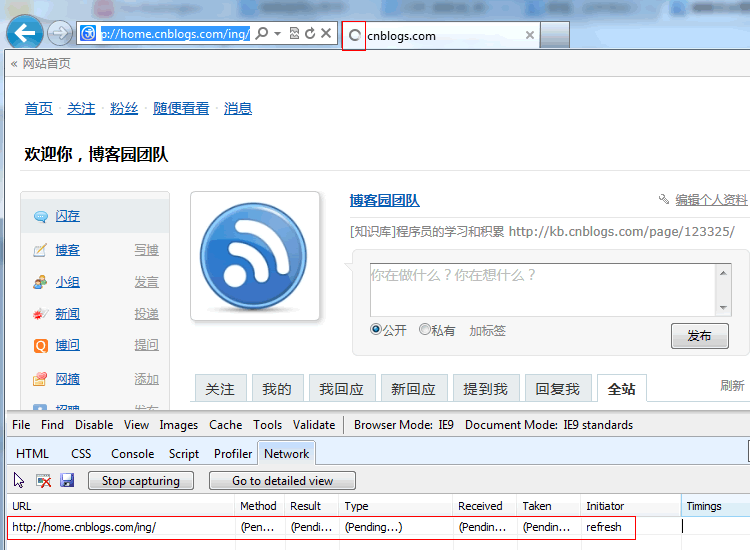Image resolution: width=750 pixels, height=550 pixels.
Task: Click the select element arrow tool in dev tools
Action: point(19,481)
